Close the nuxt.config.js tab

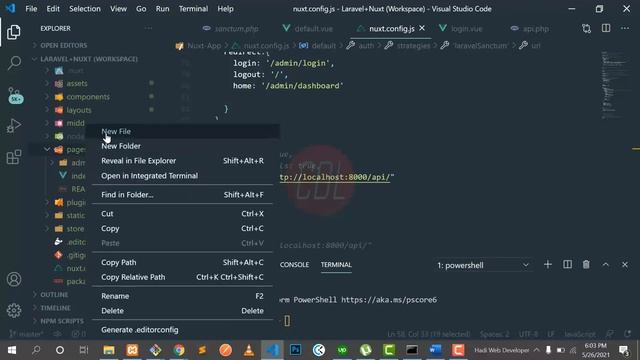point(422,28)
